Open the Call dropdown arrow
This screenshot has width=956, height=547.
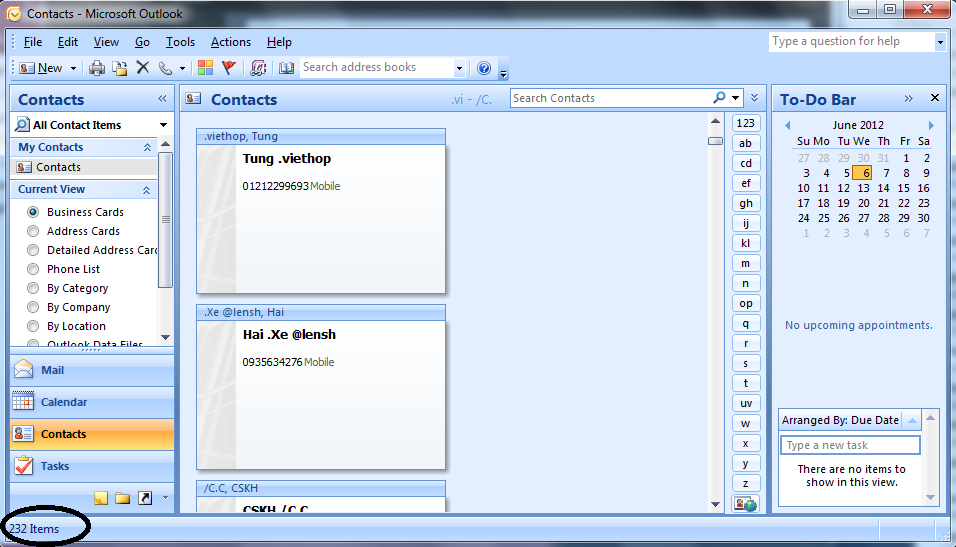(182, 68)
